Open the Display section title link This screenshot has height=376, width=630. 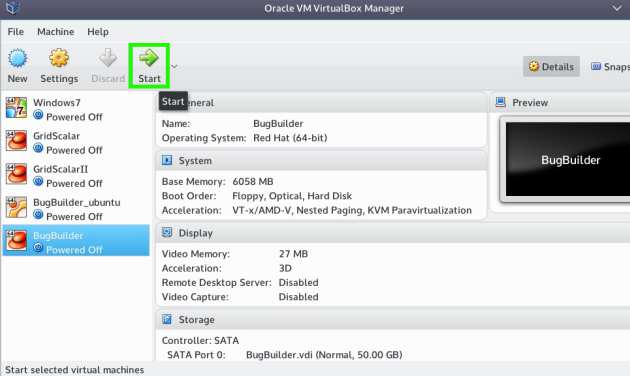point(195,233)
